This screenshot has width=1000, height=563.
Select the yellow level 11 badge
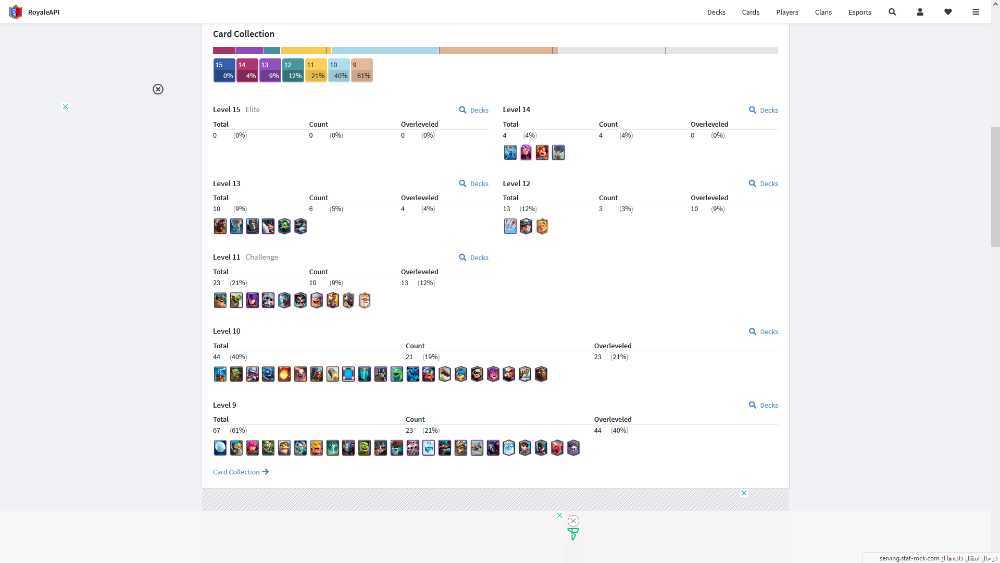(316, 70)
